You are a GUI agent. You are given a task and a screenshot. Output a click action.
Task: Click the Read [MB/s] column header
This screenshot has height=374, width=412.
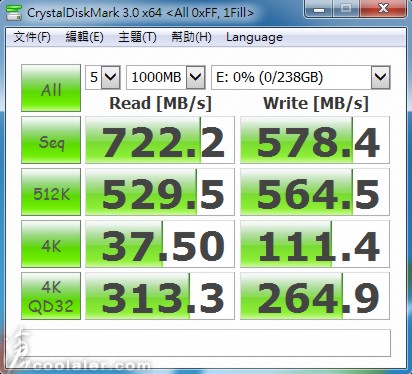pyautogui.click(x=160, y=103)
